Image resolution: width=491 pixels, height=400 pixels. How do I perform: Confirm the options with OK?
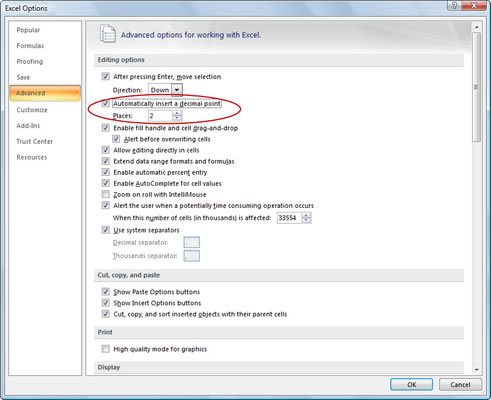(x=412, y=384)
